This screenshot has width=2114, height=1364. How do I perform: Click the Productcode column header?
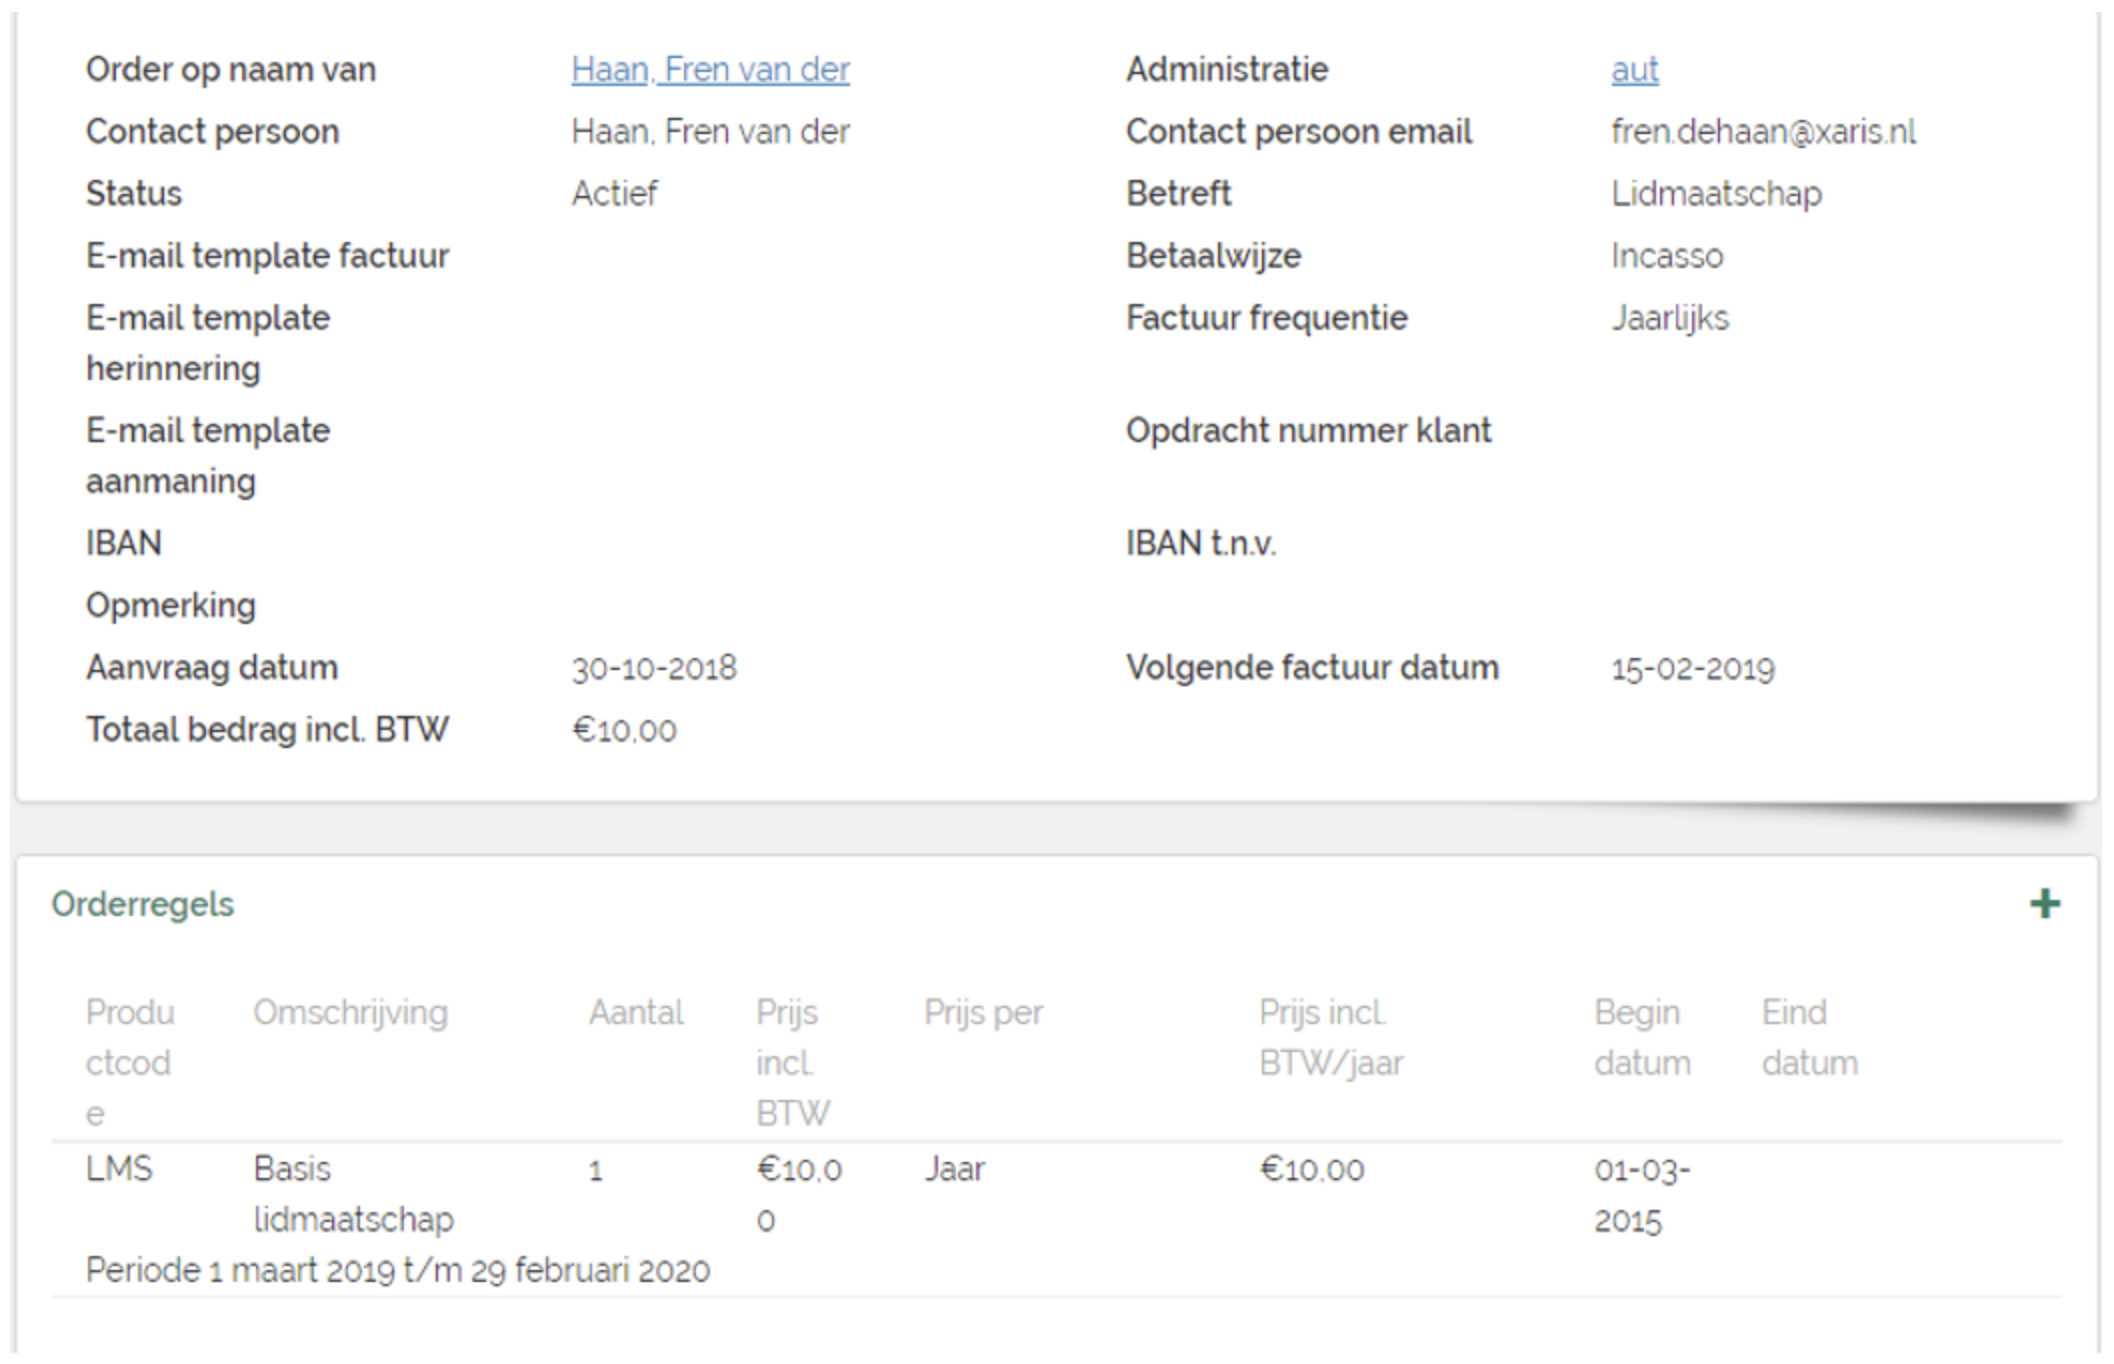(x=129, y=1061)
